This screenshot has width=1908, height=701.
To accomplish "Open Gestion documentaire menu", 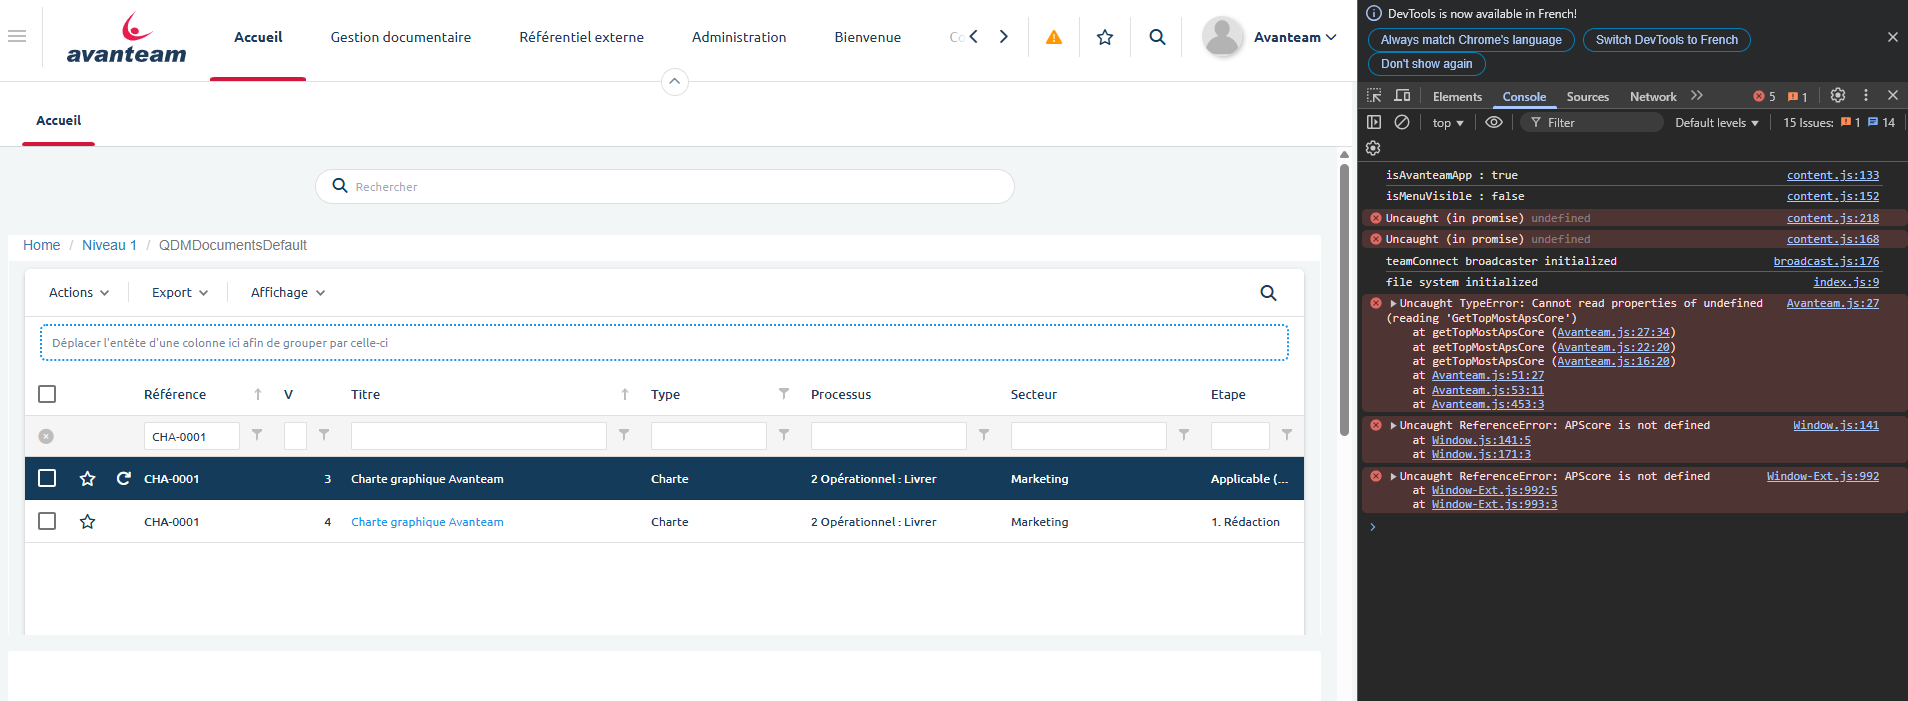I will click(x=400, y=37).
